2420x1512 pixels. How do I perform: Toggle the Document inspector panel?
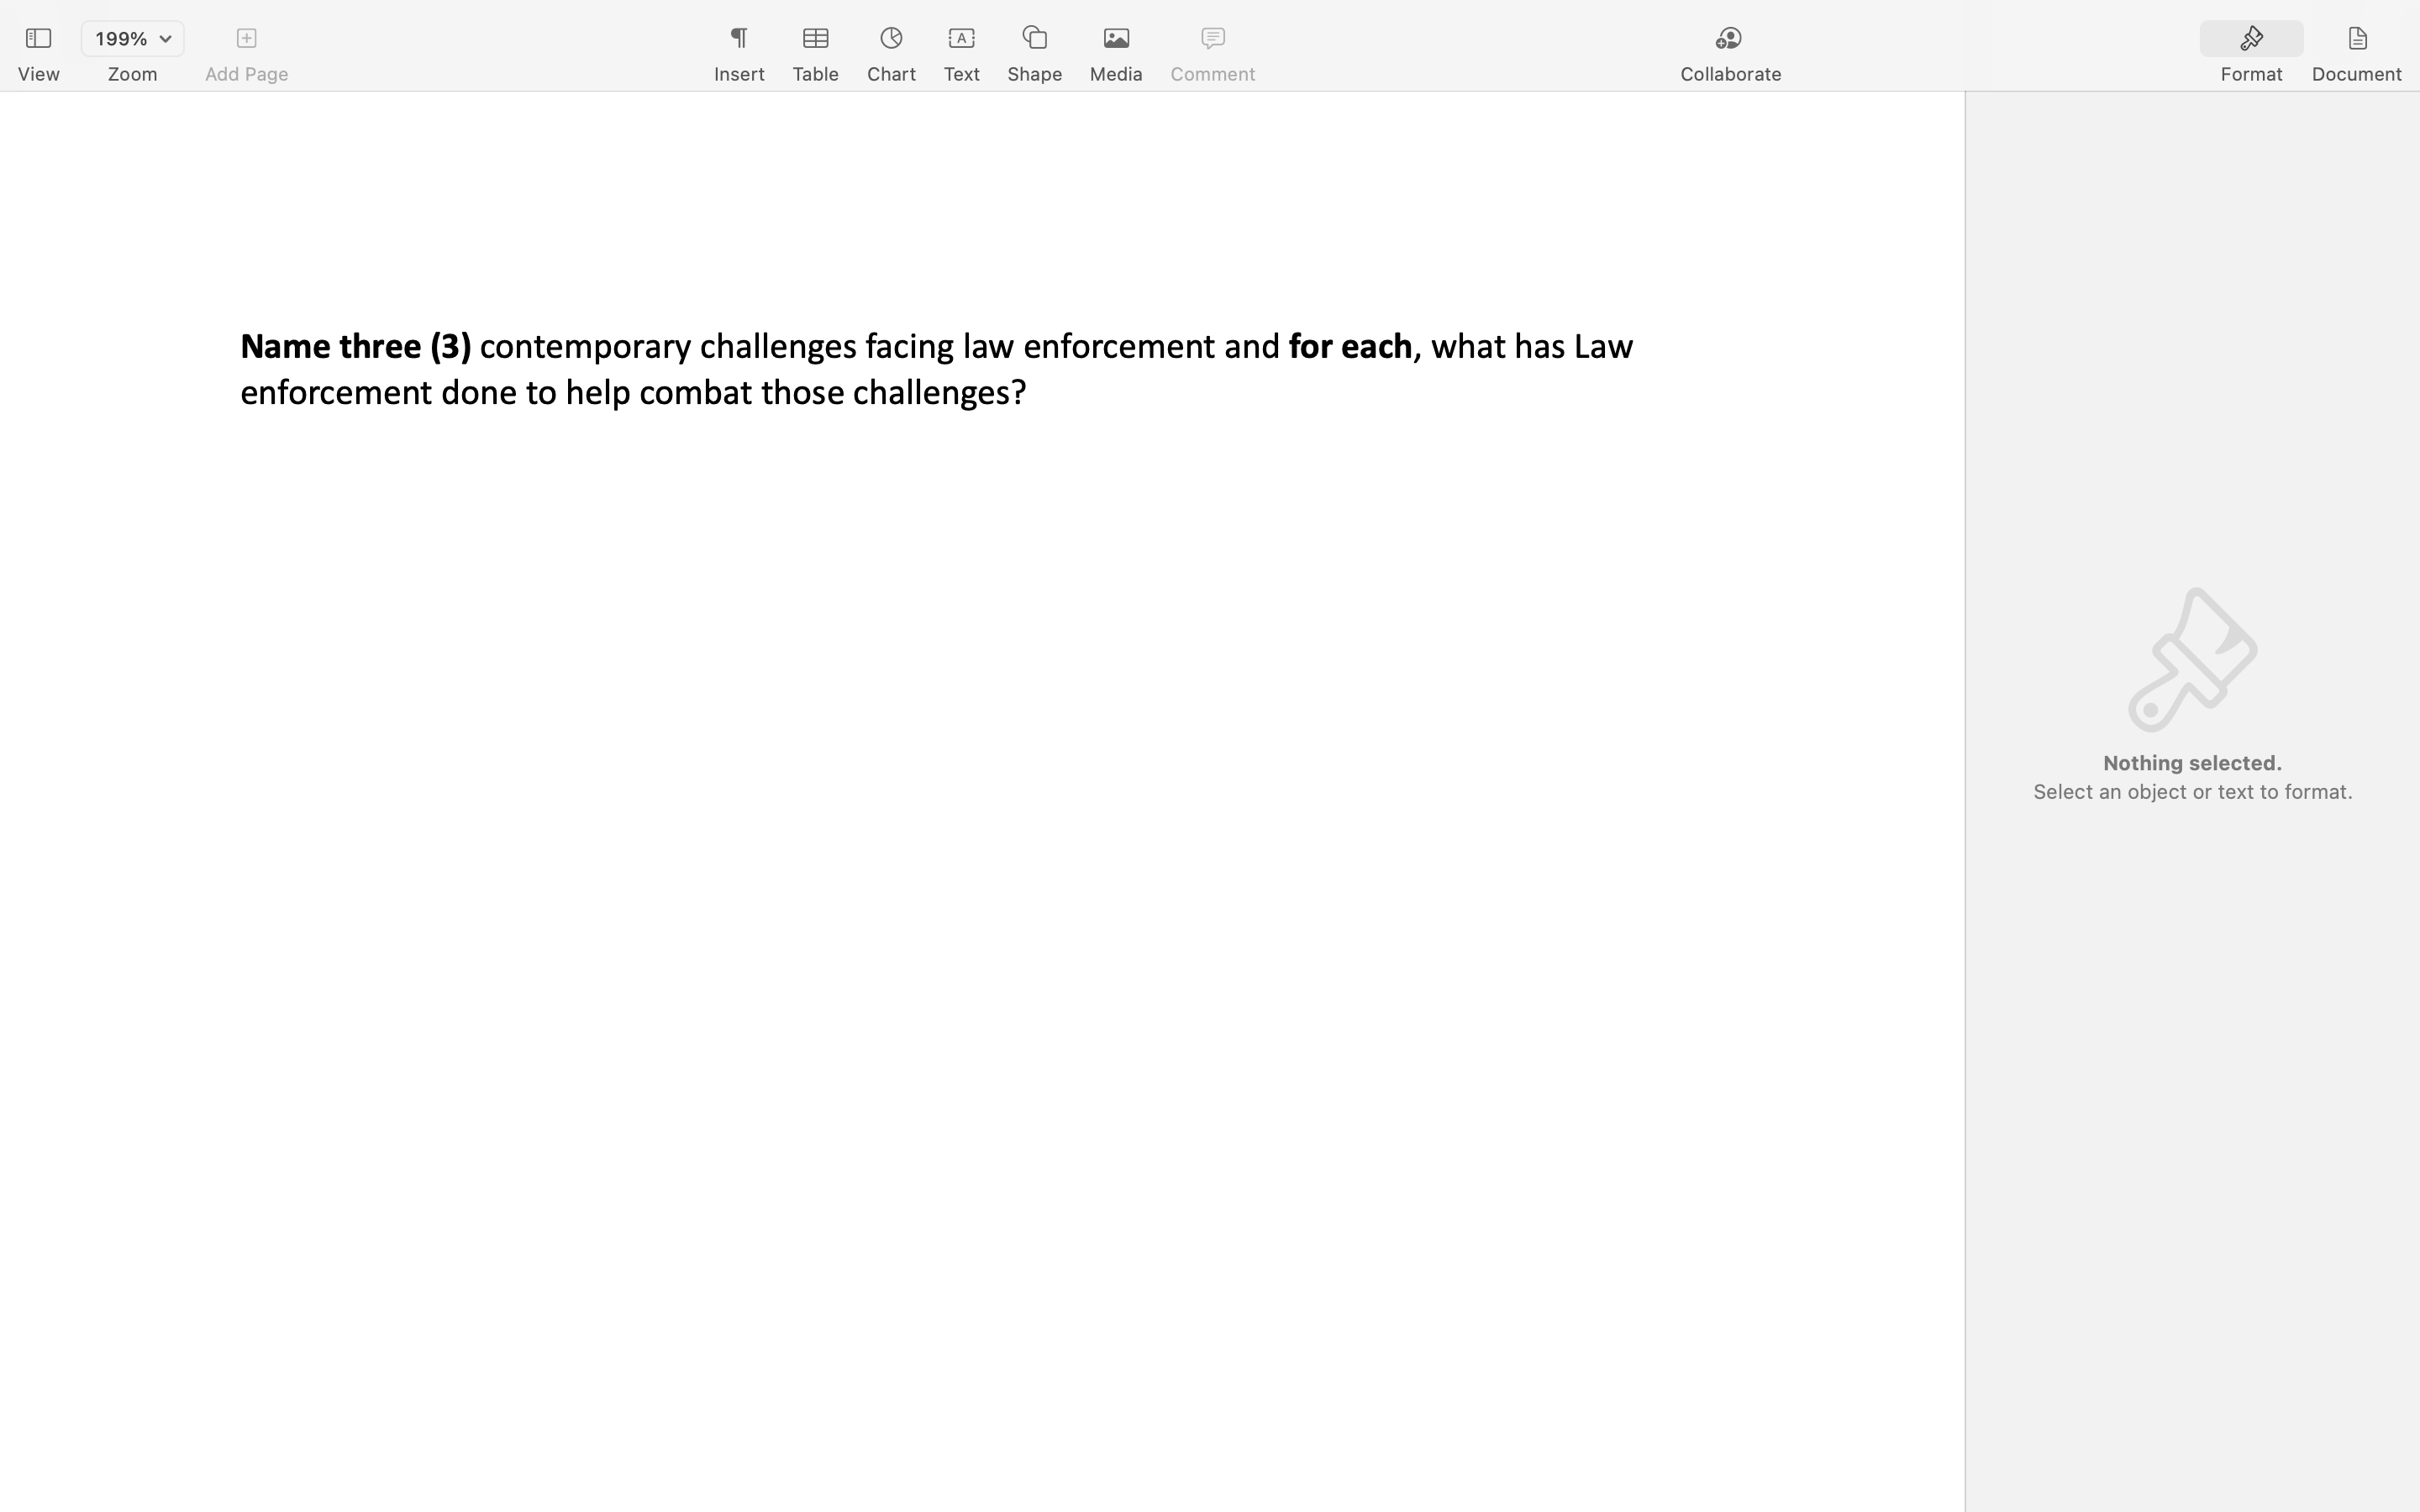click(x=2356, y=38)
